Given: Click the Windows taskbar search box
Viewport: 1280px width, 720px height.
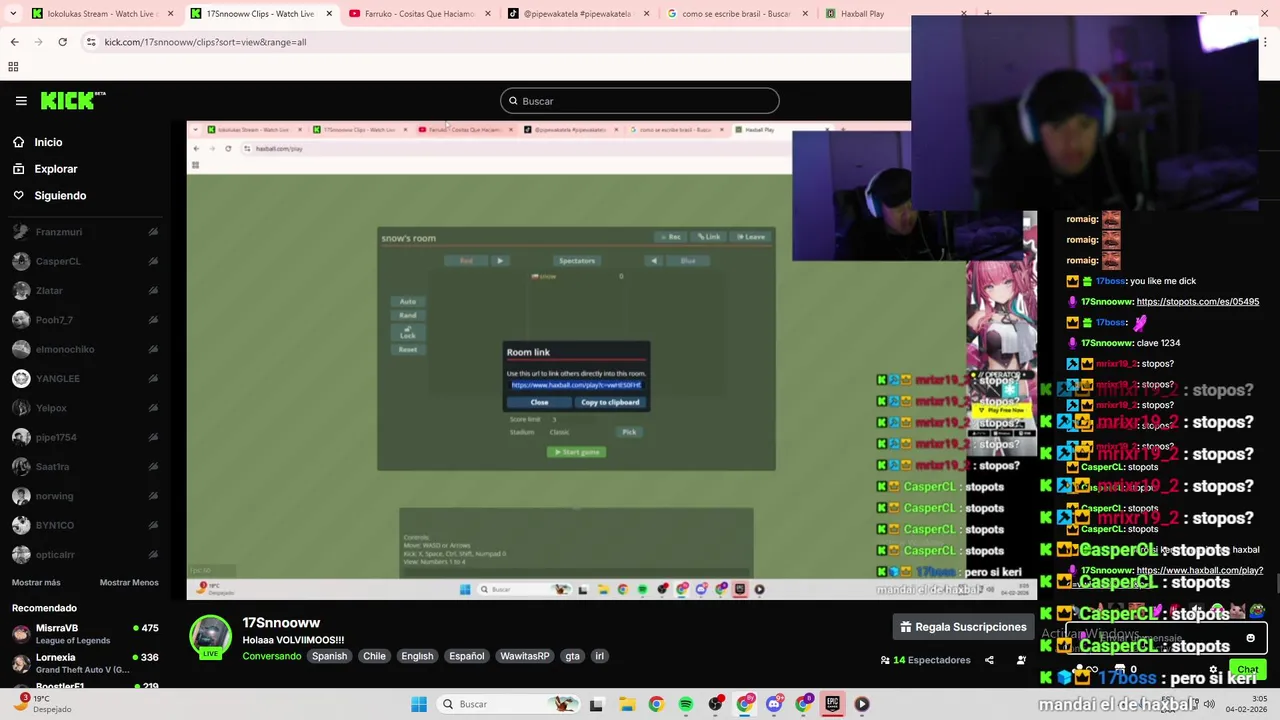Looking at the screenshot, I should 510,704.
